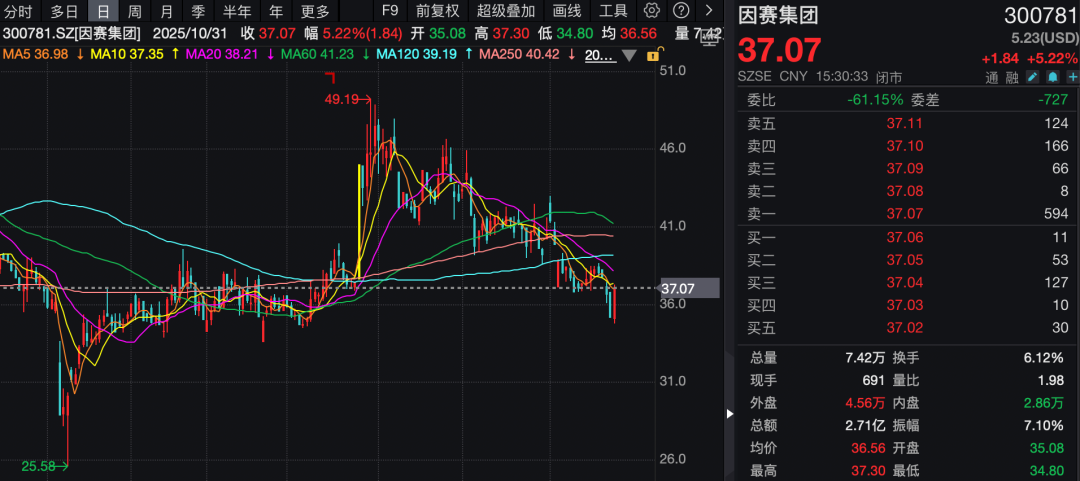Select the 半年 half-year period tab

[238, 11]
